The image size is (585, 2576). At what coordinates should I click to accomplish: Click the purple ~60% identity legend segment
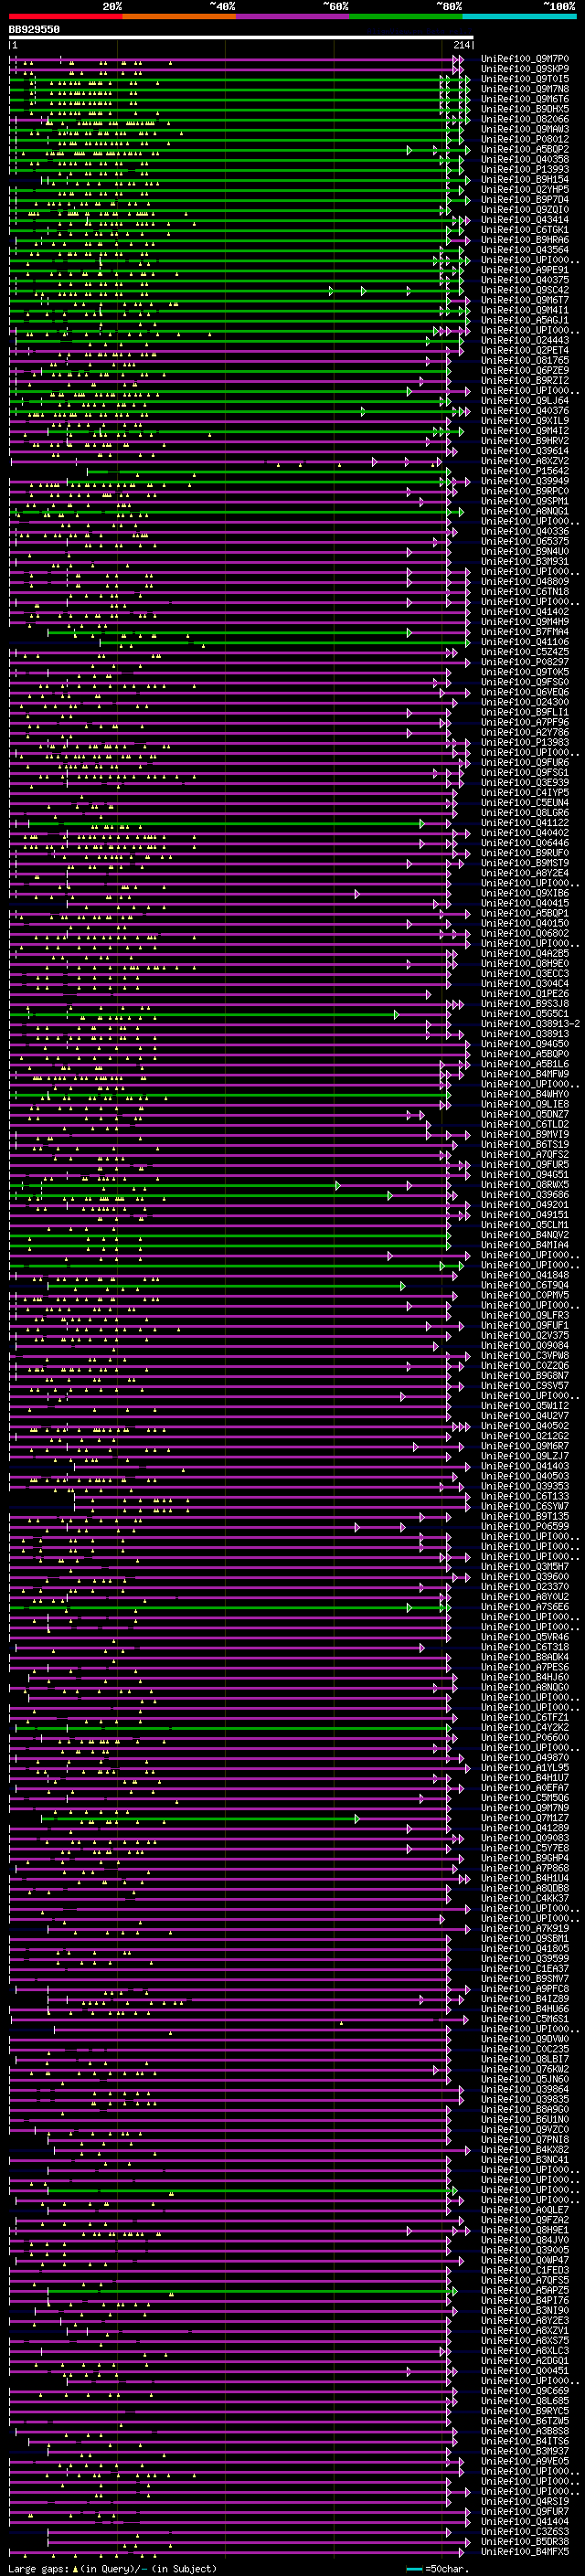[x=293, y=16]
